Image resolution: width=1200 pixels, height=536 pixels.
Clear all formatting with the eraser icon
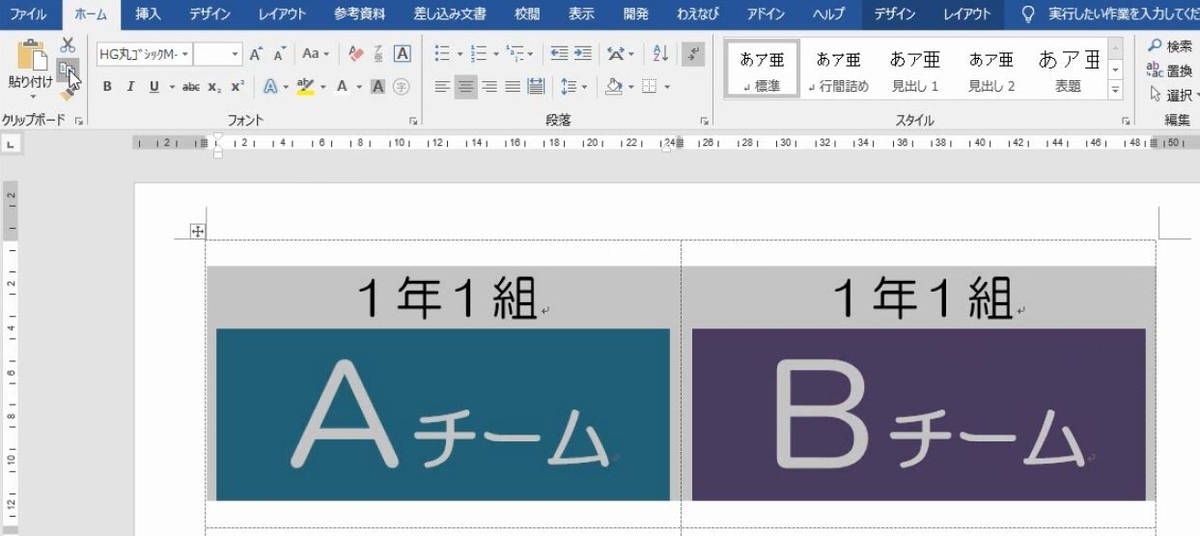356,54
